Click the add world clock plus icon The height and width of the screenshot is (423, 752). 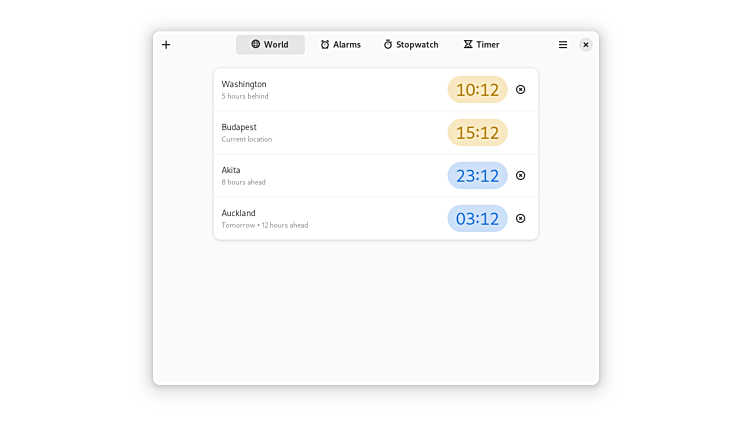166,45
